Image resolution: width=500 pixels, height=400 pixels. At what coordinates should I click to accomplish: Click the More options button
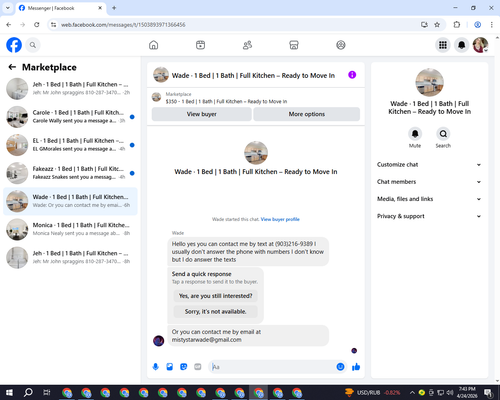307,114
